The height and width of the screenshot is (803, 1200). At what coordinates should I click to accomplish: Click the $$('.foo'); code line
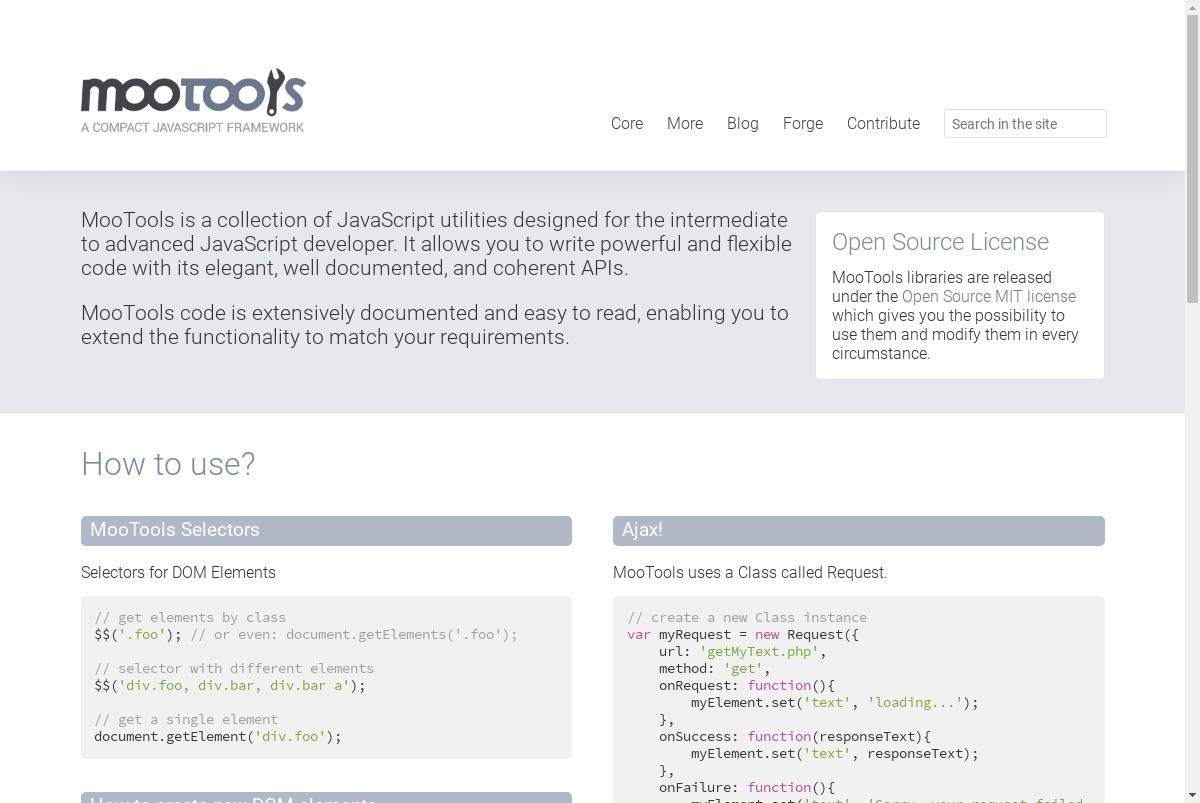pyautogui.click(x=138, y=635)
